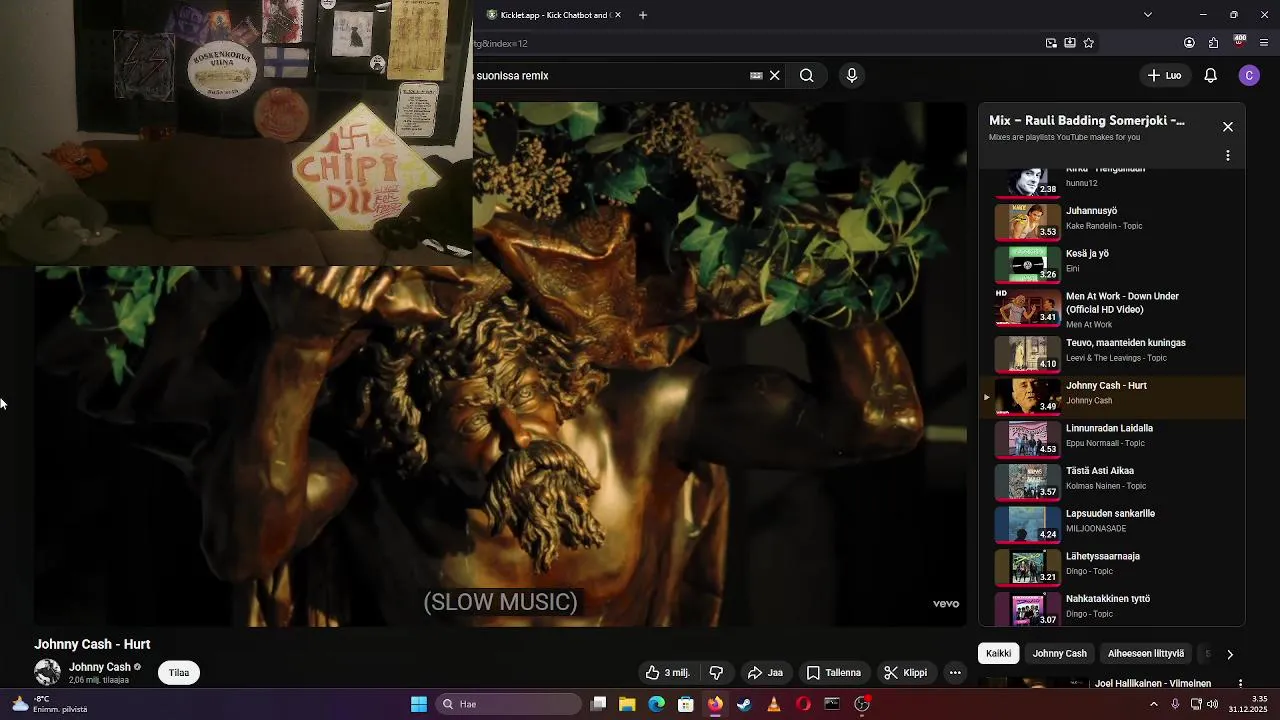1280x720 pixels.
Task: Select the Kaikki filter chip
Action: 998,654
